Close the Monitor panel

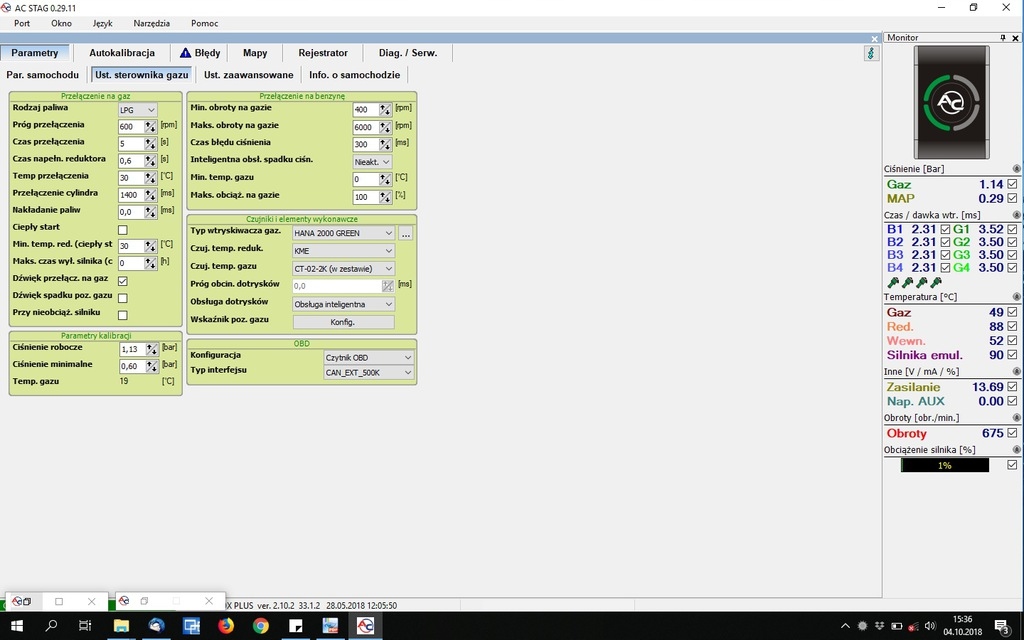point(1016,38)
